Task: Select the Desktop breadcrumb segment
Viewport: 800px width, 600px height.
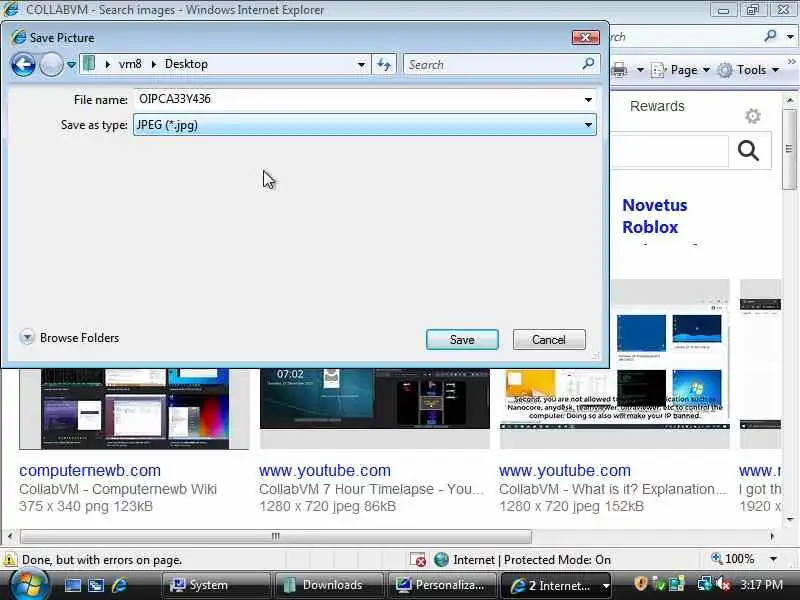Action: point(186,64)
